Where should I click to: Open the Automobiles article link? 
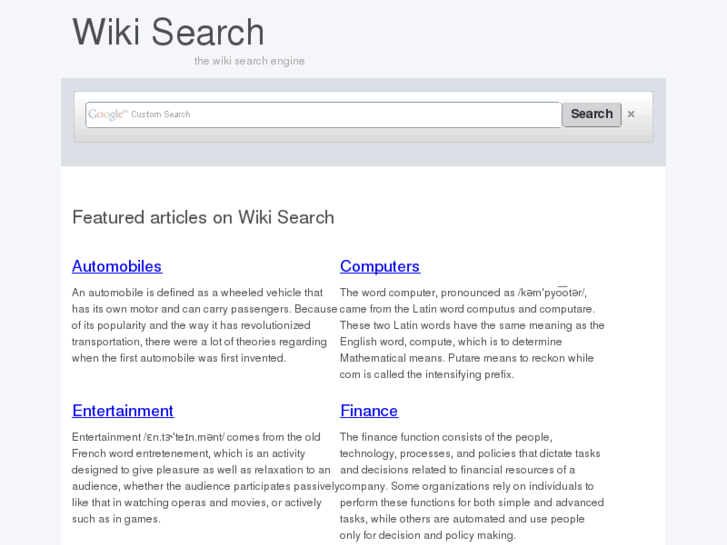117,266
